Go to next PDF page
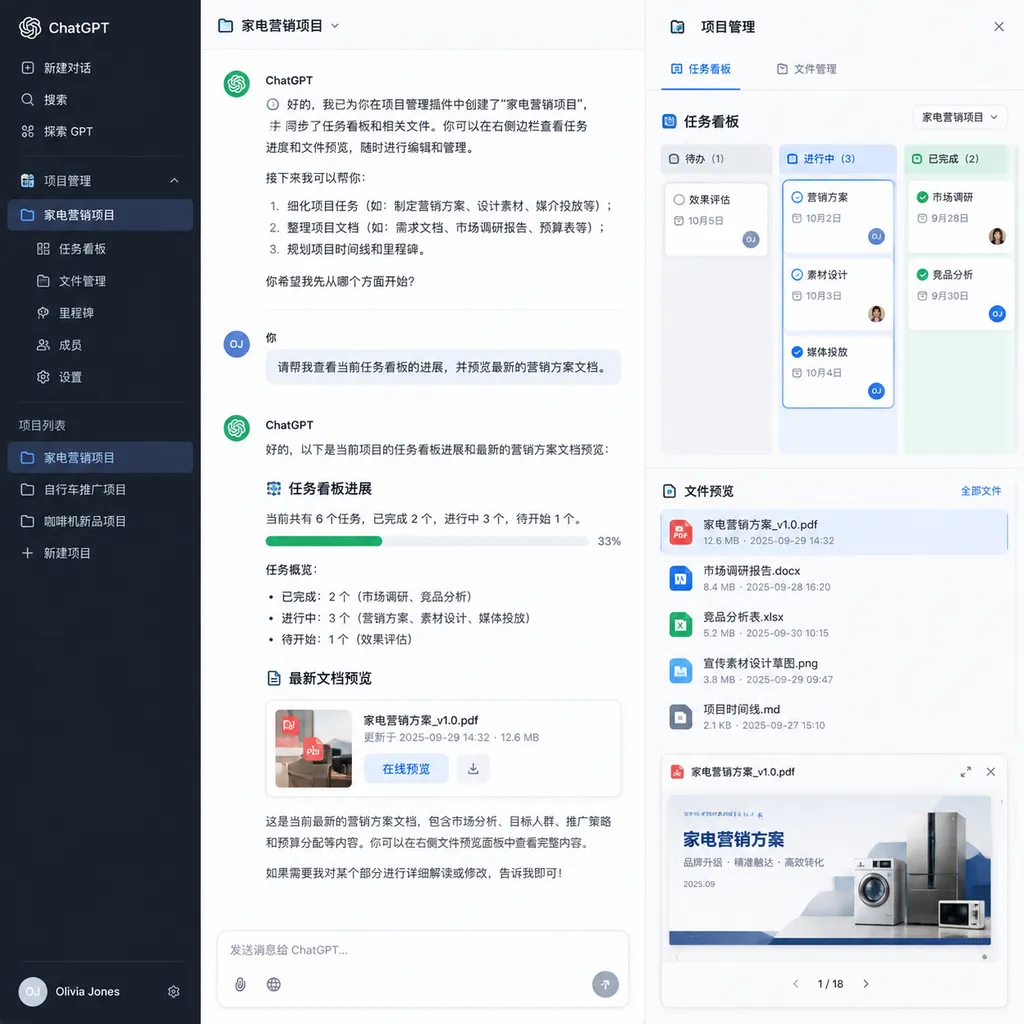 coord(865,984)
